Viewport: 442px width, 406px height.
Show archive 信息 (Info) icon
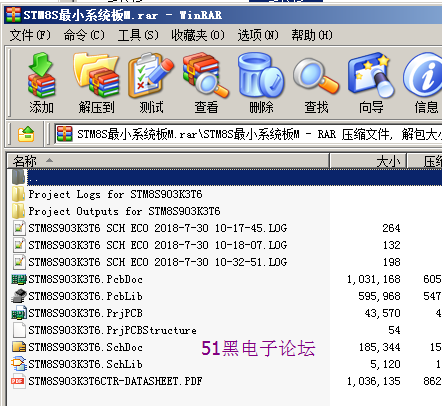point(424,83)
